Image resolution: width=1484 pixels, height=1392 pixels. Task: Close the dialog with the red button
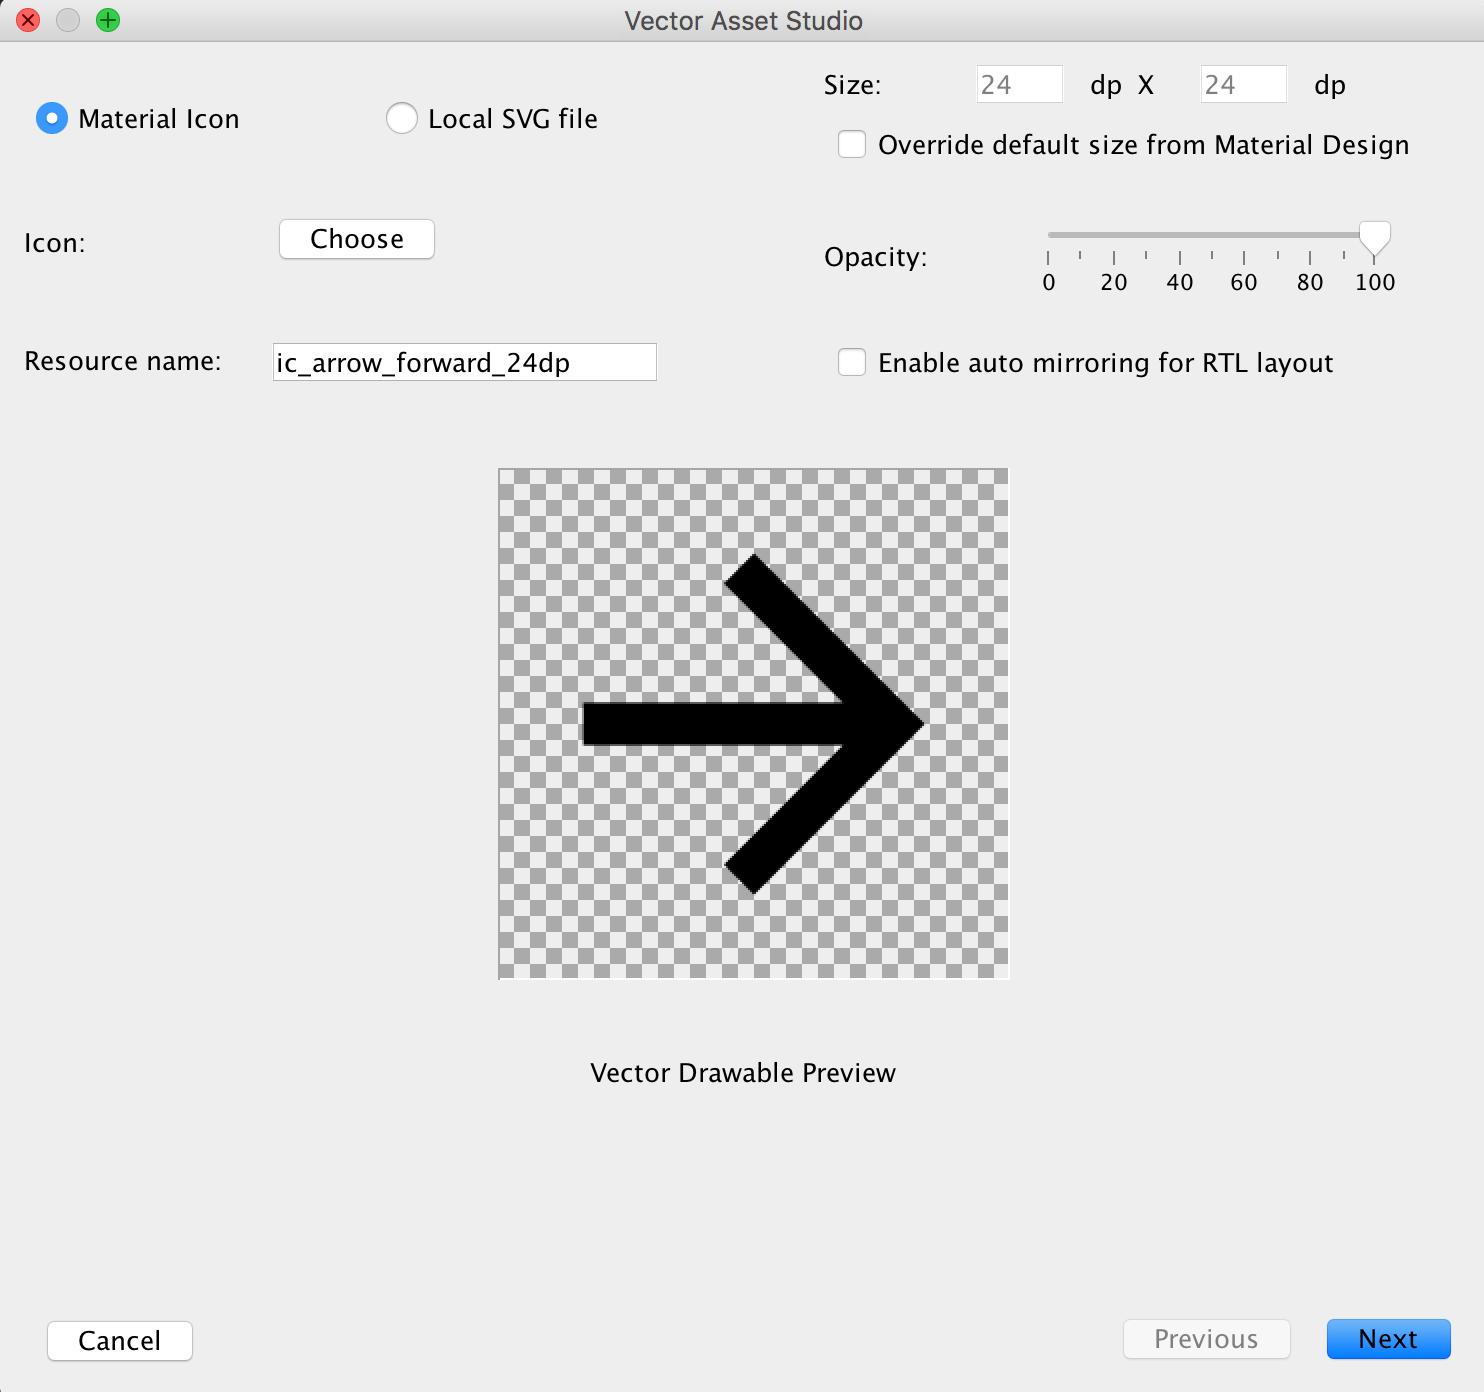(28, 19)
